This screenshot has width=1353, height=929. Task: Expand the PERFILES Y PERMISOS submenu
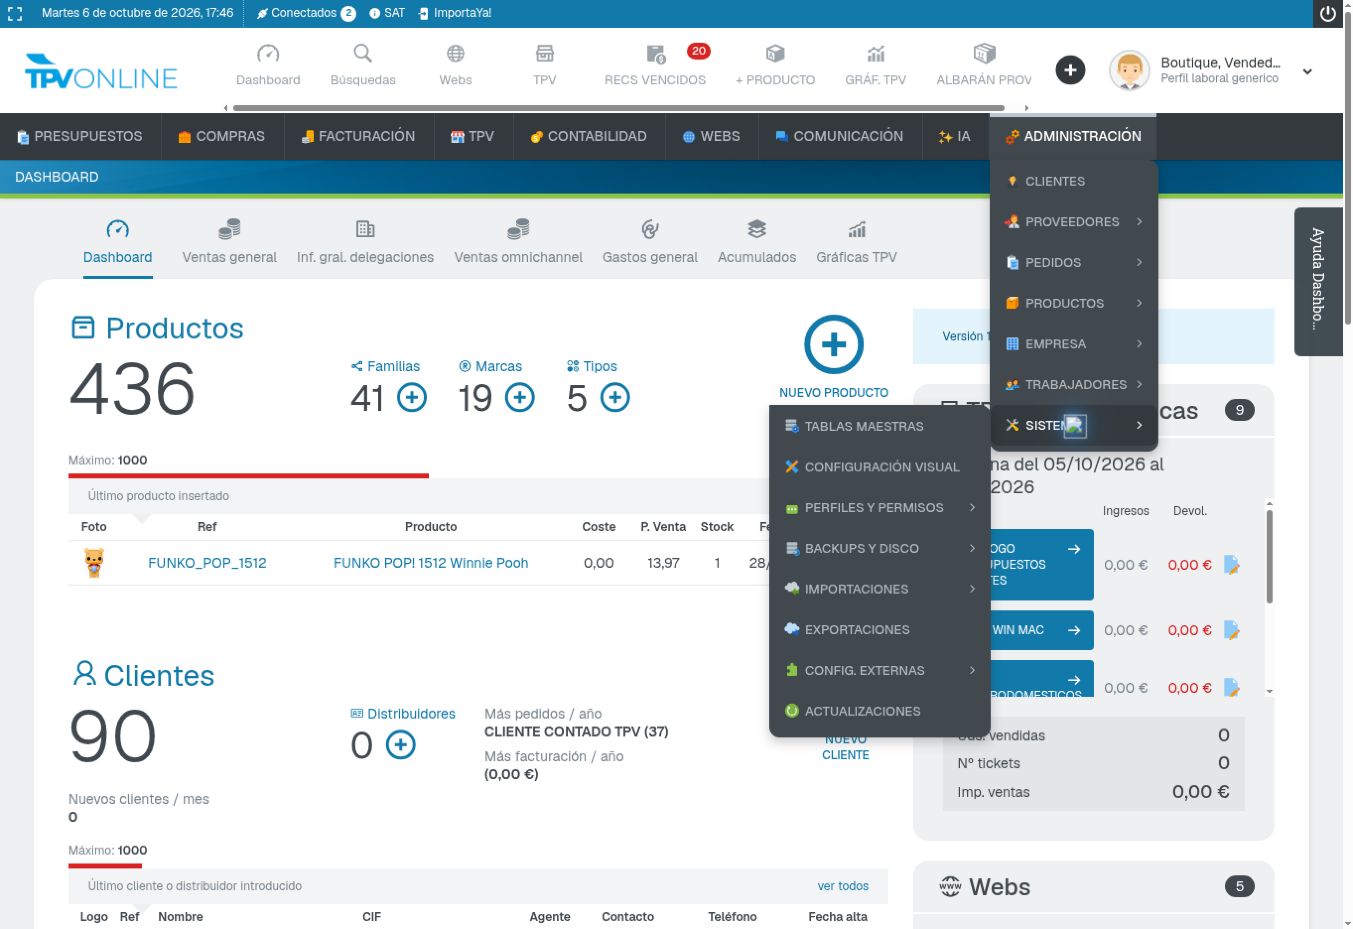click(880, 508)
